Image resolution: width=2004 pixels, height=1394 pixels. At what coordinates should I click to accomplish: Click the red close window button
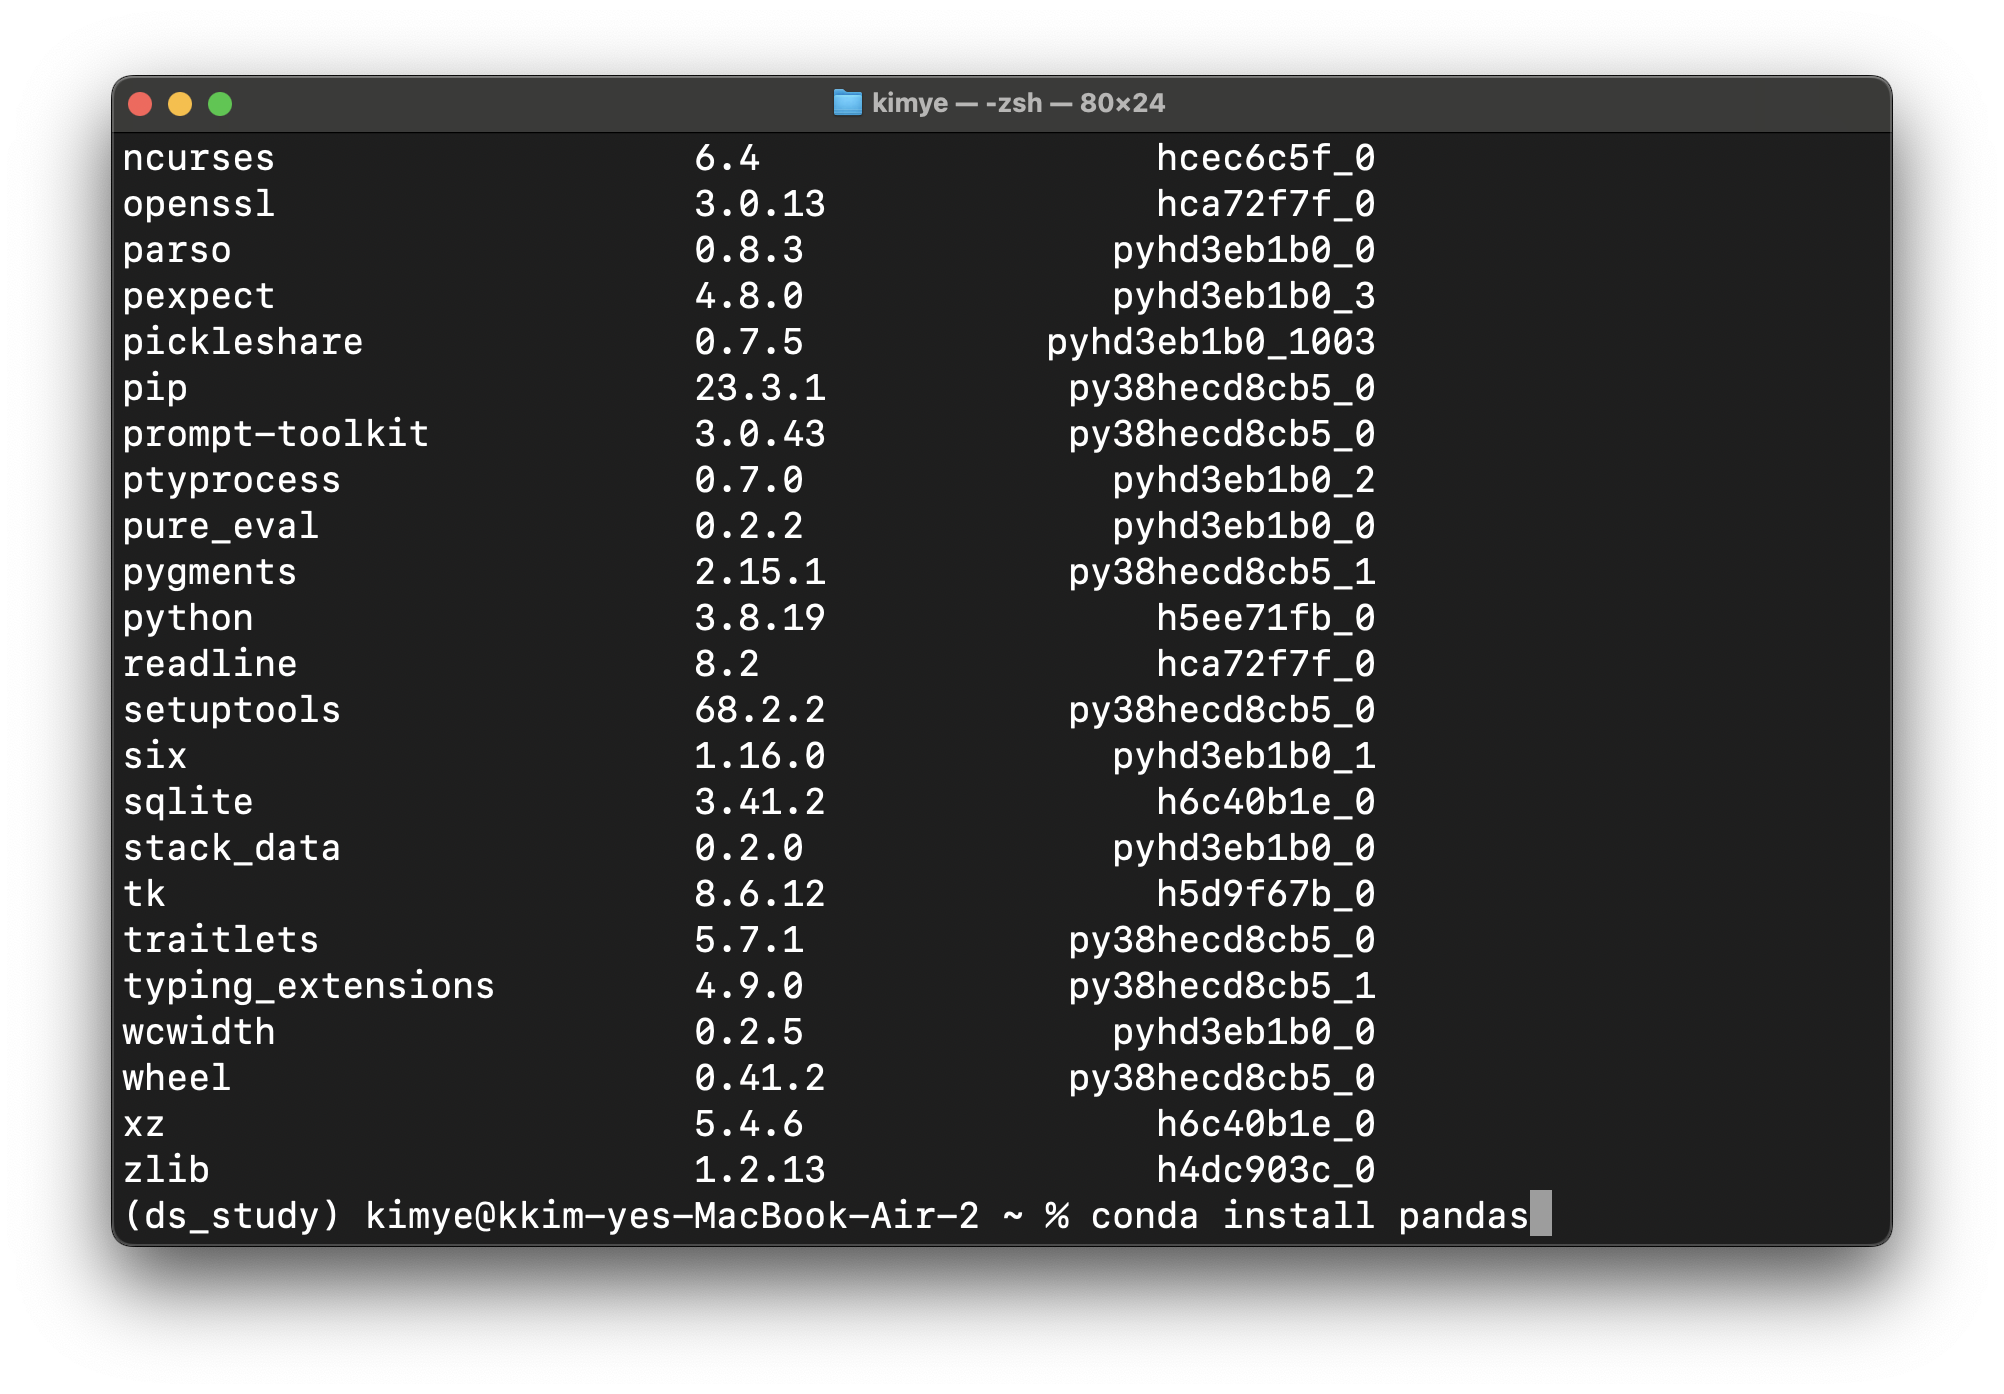point(140,104)
